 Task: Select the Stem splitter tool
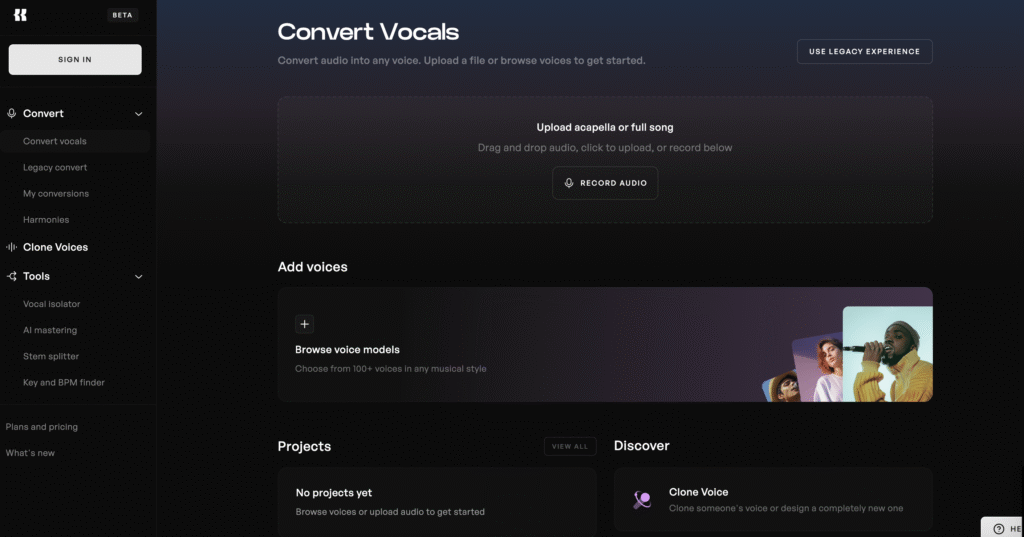pyautogui.click(x=51, y=356)
